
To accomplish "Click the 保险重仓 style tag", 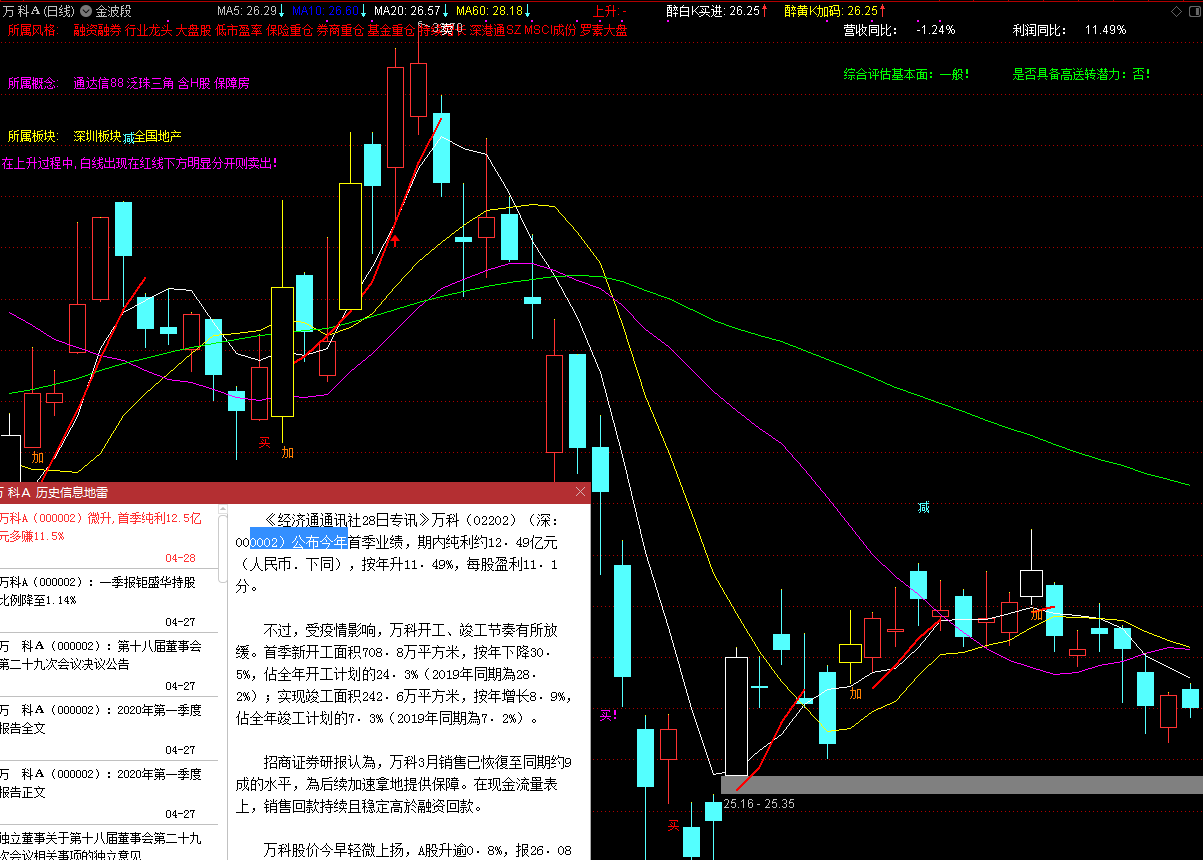I will (289, 30).
